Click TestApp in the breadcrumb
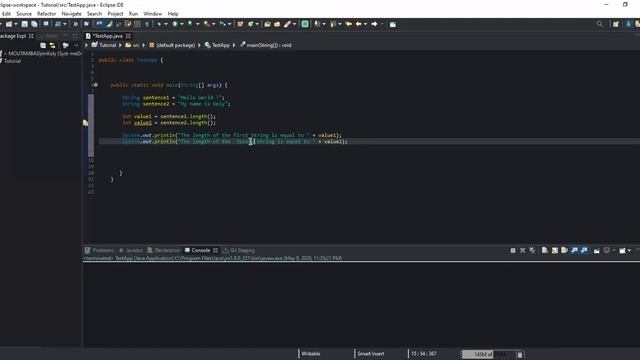Image resolution: width=640 pixels, height=360 pixels. 220,45
